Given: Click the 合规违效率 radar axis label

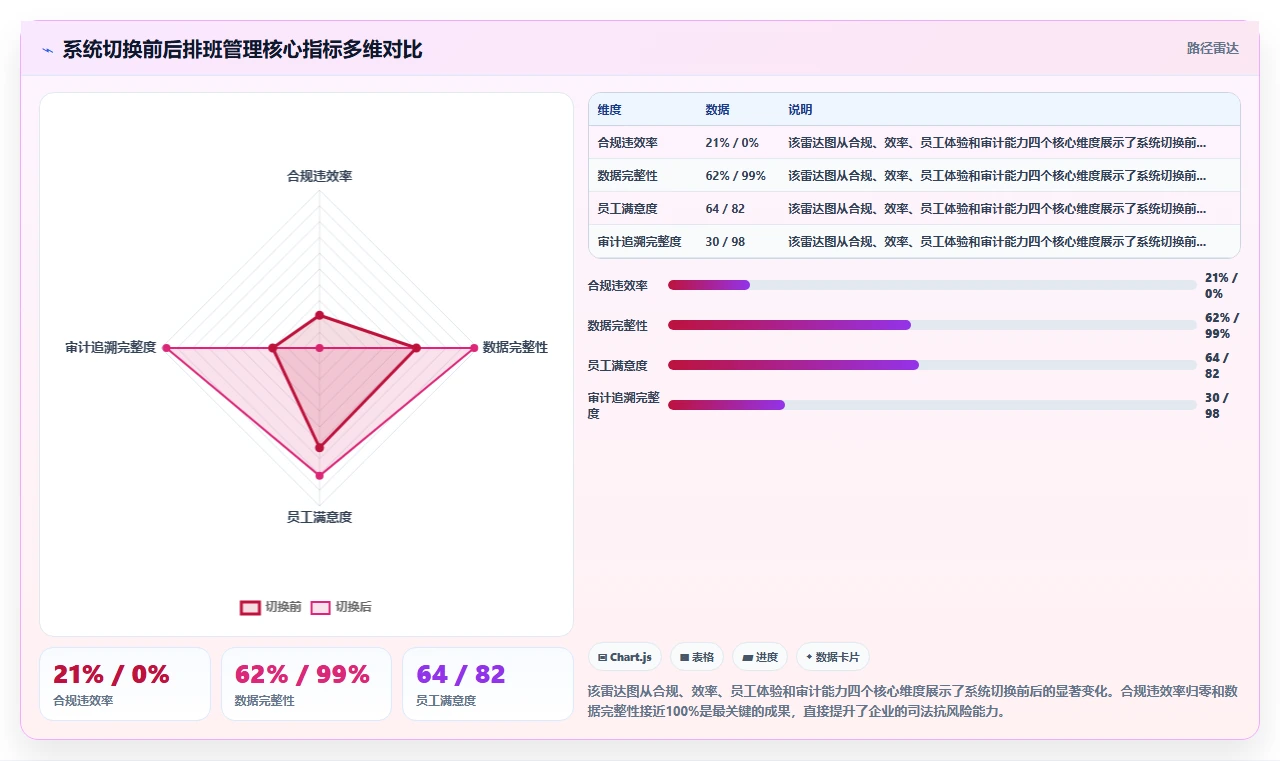Looking at the screenshot, I should [320, 176].
